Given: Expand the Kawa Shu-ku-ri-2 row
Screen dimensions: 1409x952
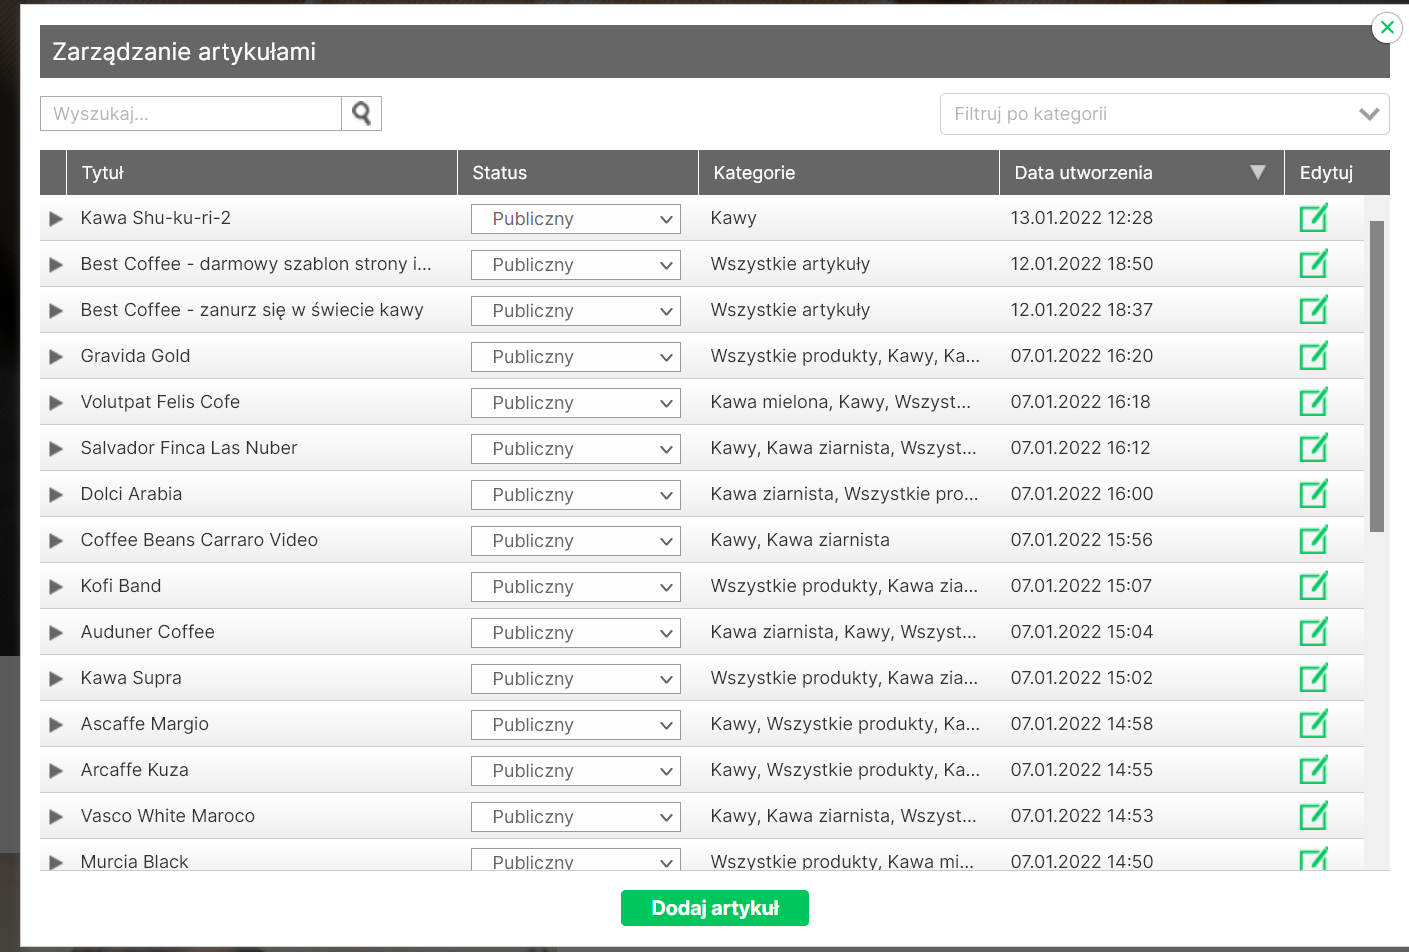Looking at the screenshot, I should 56,219.
